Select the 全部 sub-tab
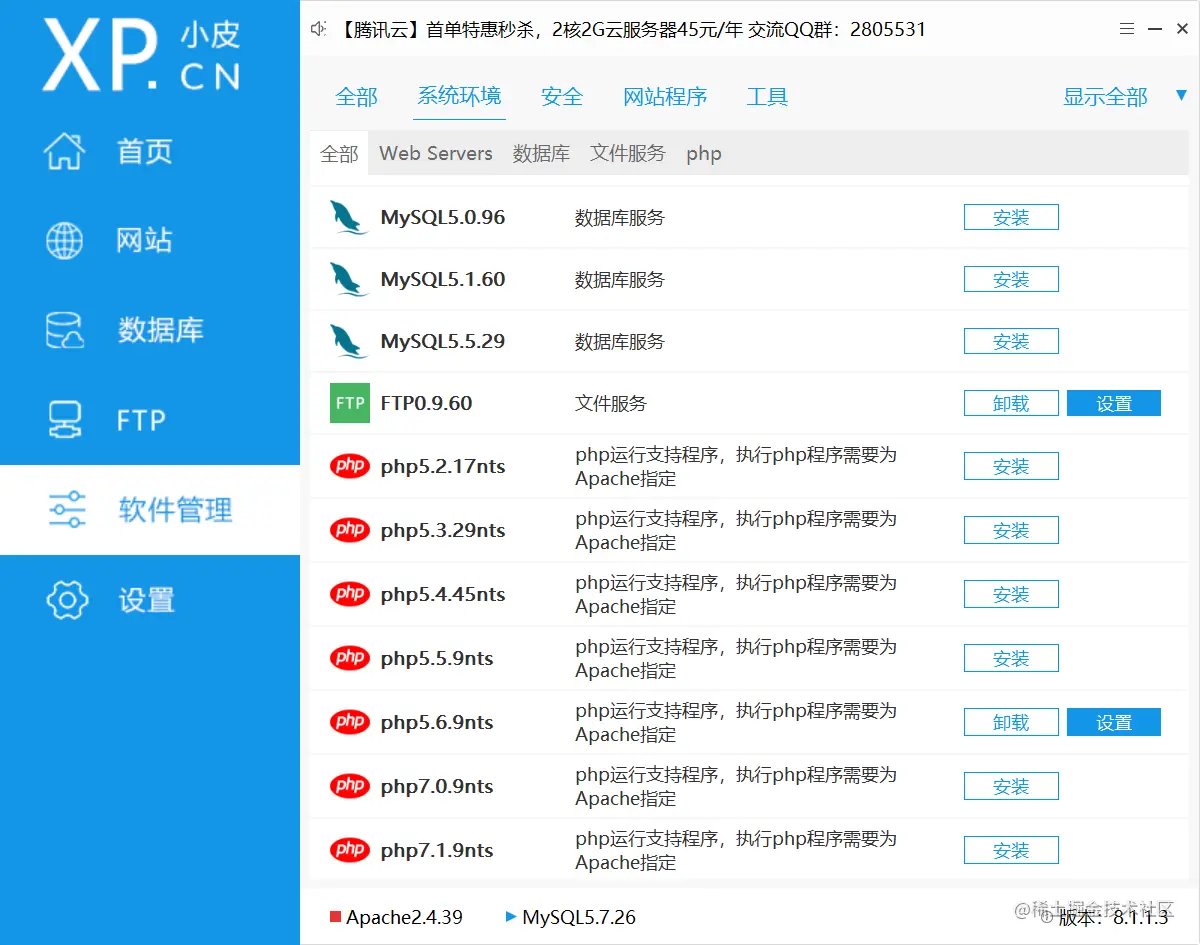Image resolution: width=1200 pixels, height=945 pixels. click(339, 154)
